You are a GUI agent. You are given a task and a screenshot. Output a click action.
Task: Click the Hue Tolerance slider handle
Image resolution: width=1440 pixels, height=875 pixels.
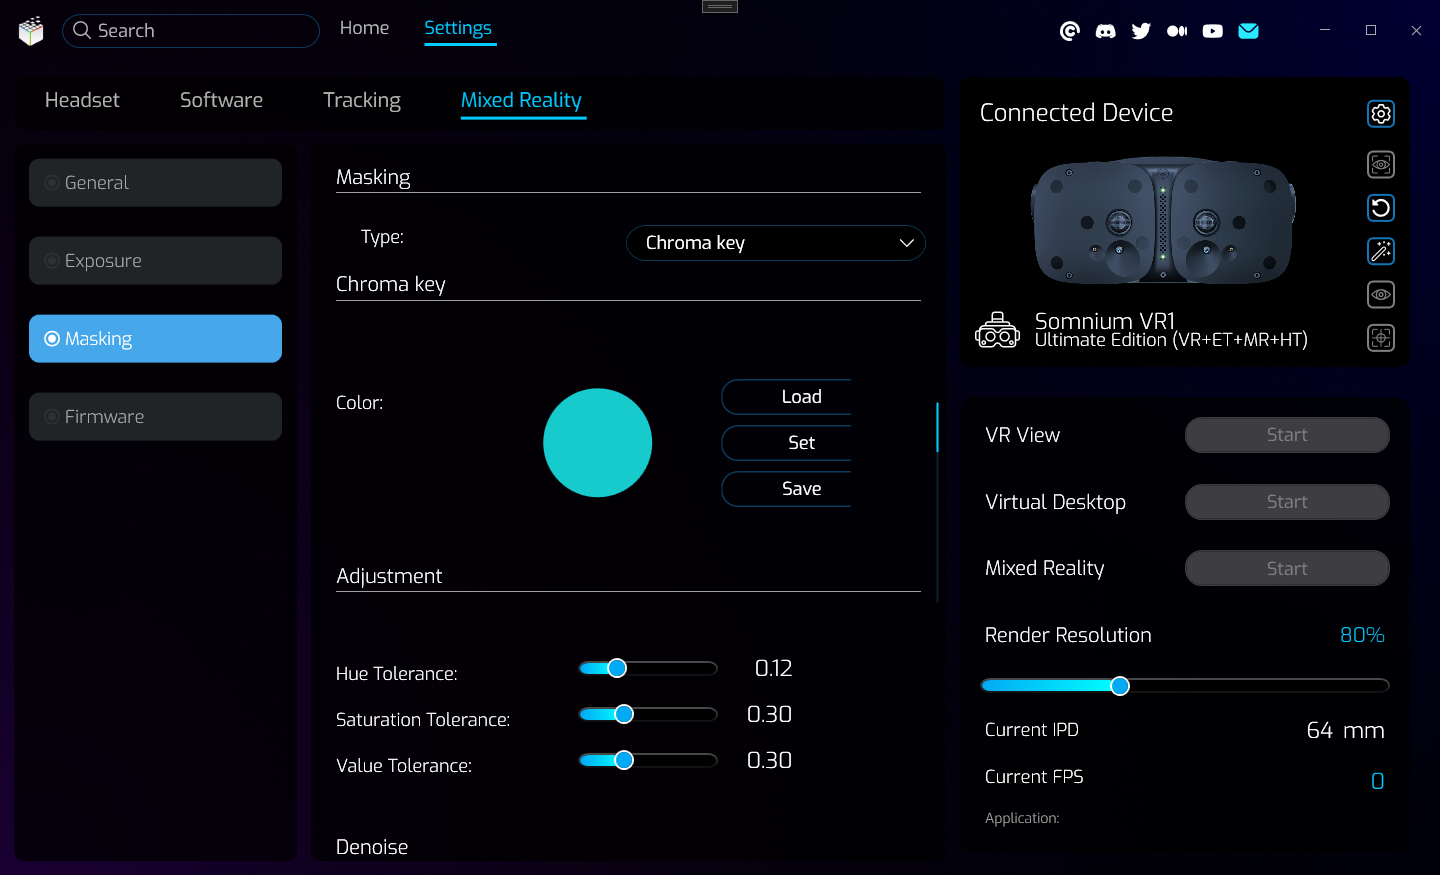pos(617,668)
